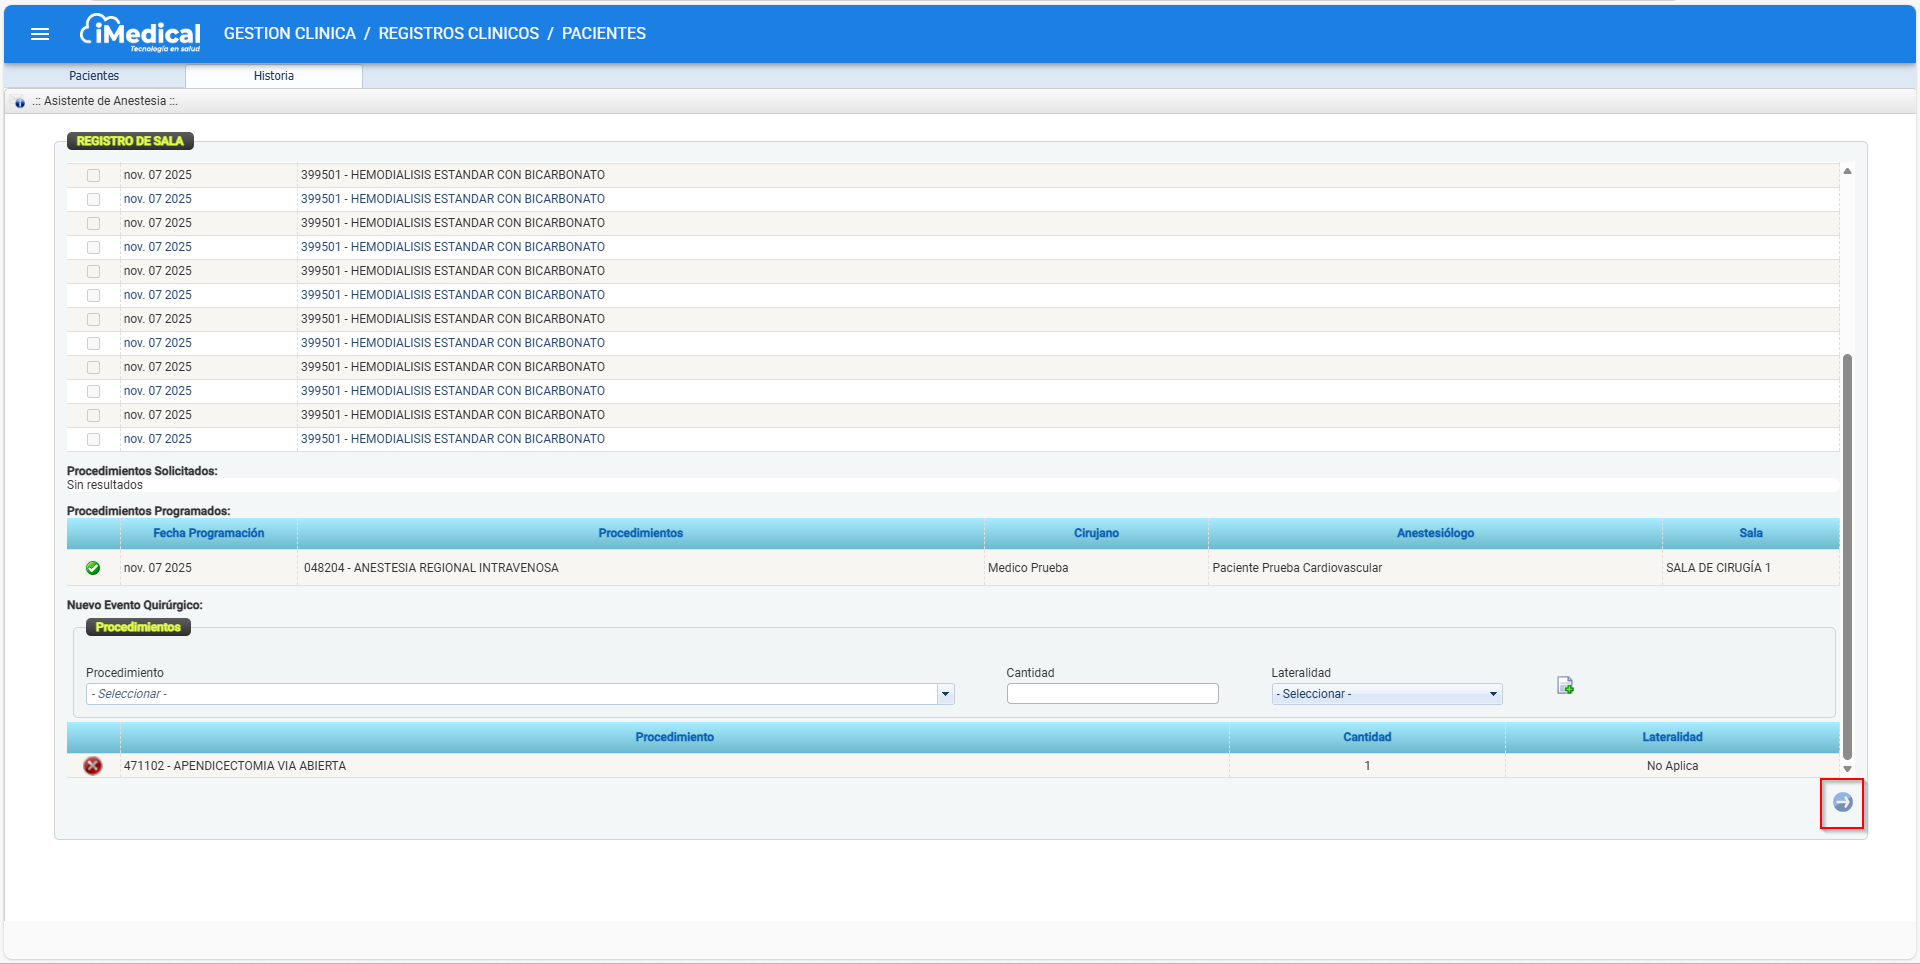The image size is (1920, 964).
Task: Click the Fecha Programación column header
Action: pyautogui.click(x=209, y=533)
